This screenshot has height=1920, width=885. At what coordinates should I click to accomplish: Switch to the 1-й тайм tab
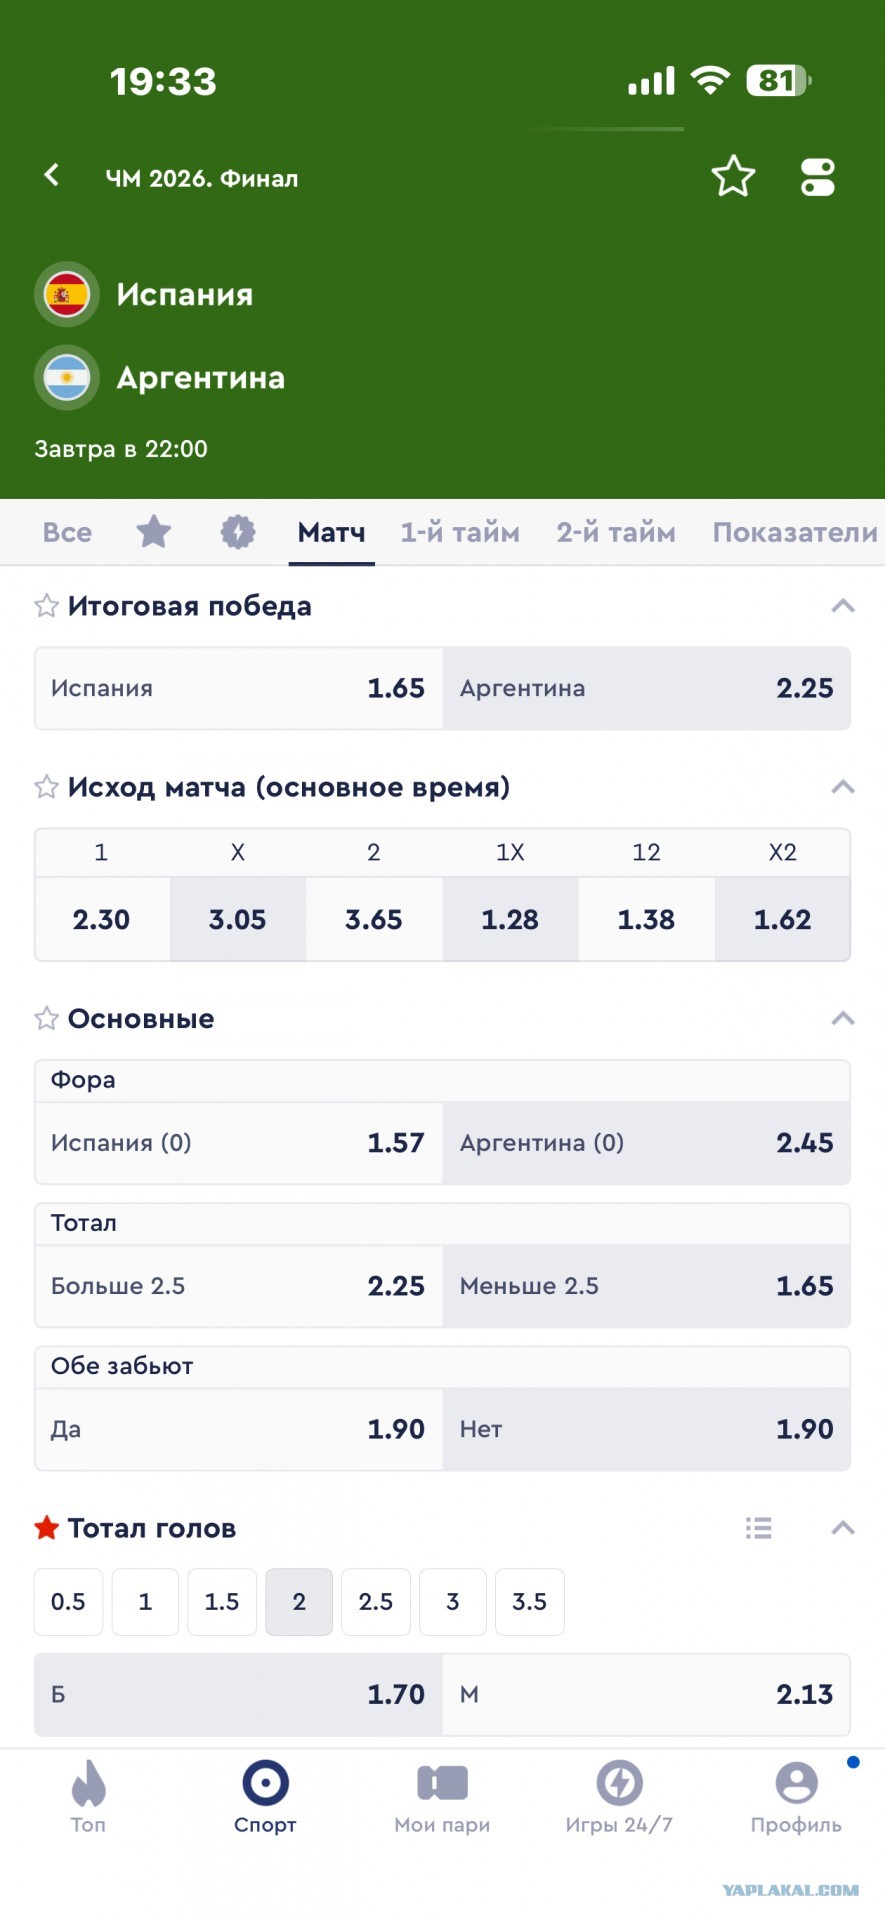click(460, 532)
